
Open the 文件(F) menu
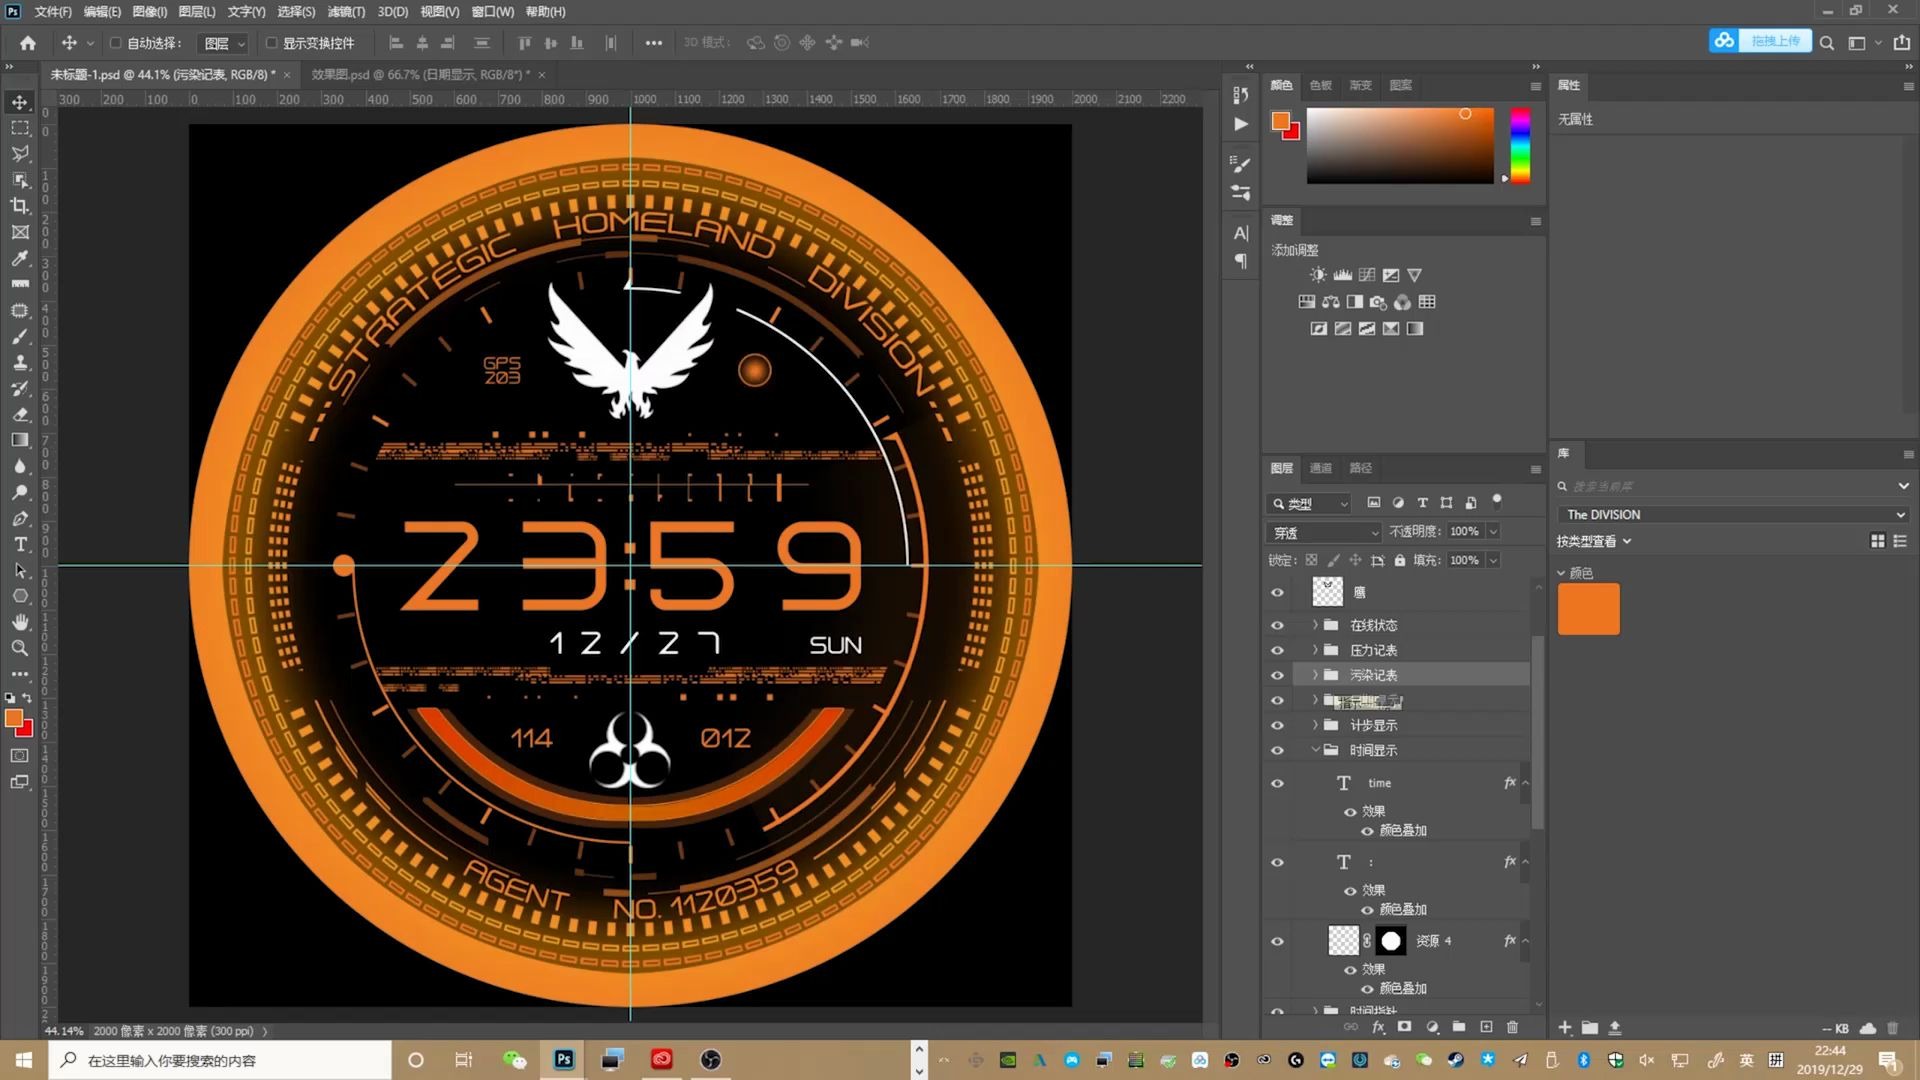pyautogui.click(x=53, y=11)
